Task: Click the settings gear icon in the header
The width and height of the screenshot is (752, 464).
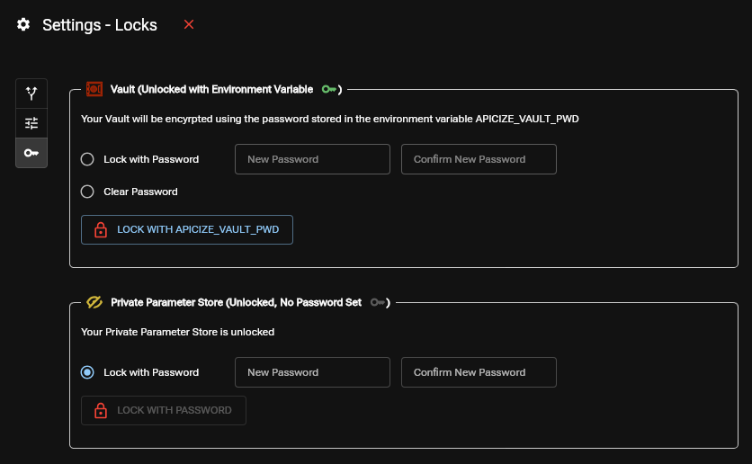Action: click(23, 25)
